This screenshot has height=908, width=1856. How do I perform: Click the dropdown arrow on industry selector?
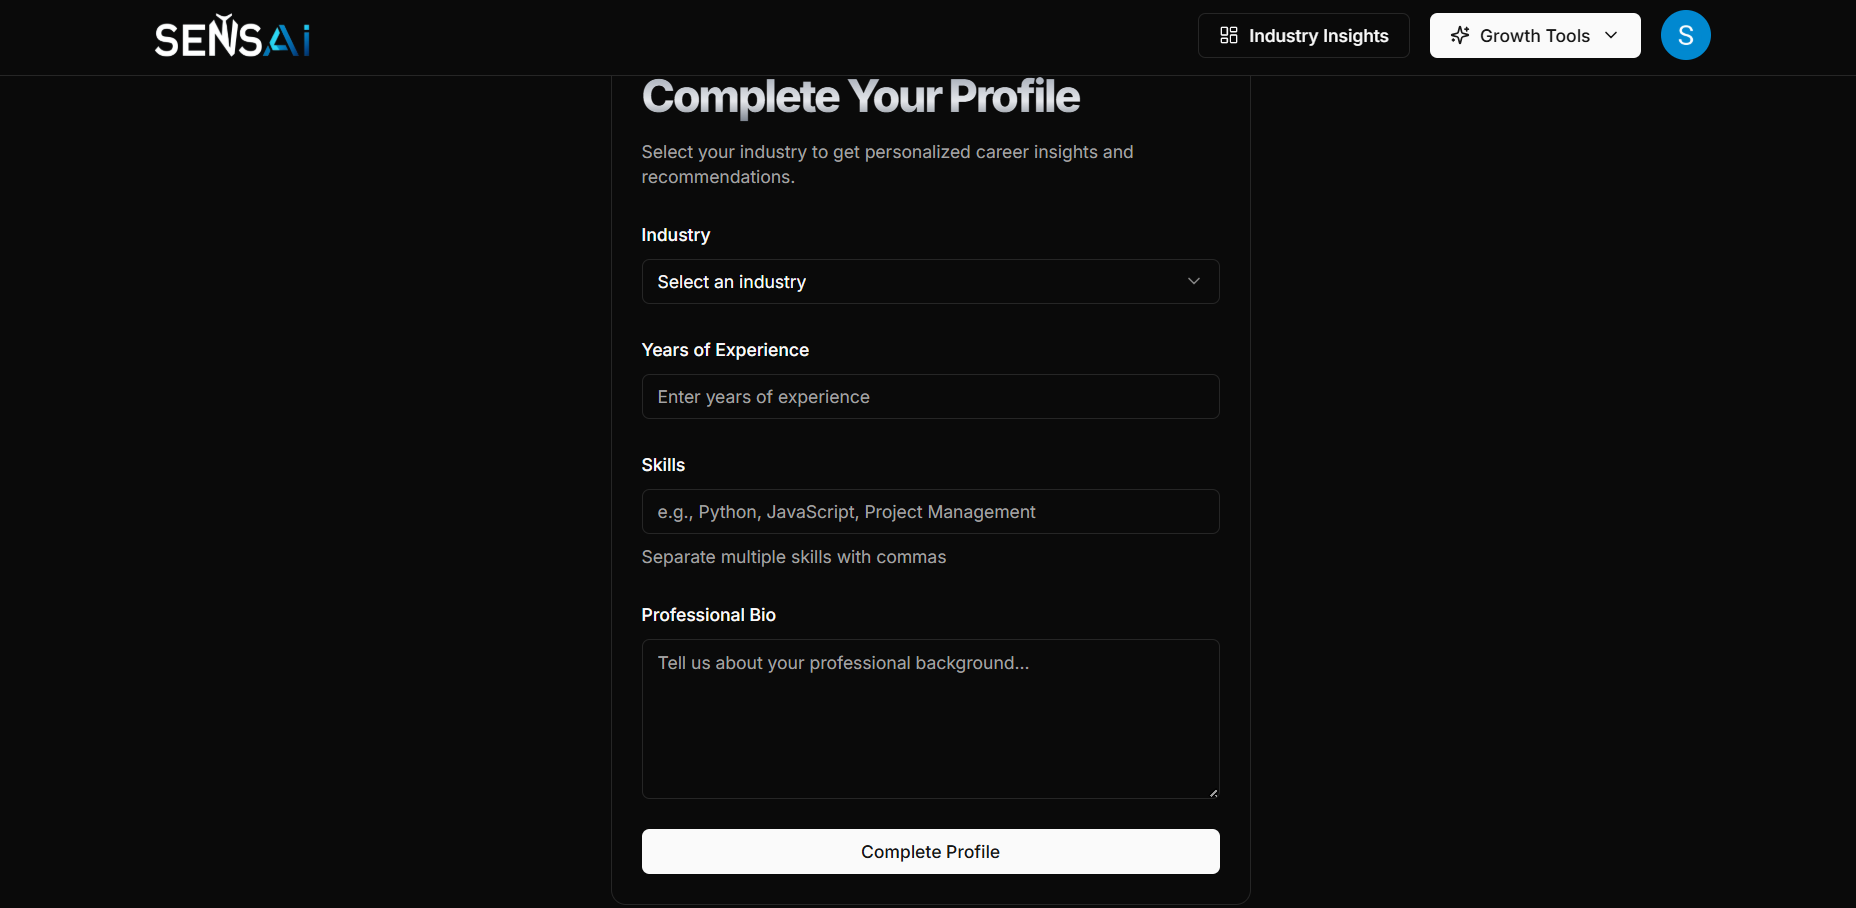(1193, 281)
